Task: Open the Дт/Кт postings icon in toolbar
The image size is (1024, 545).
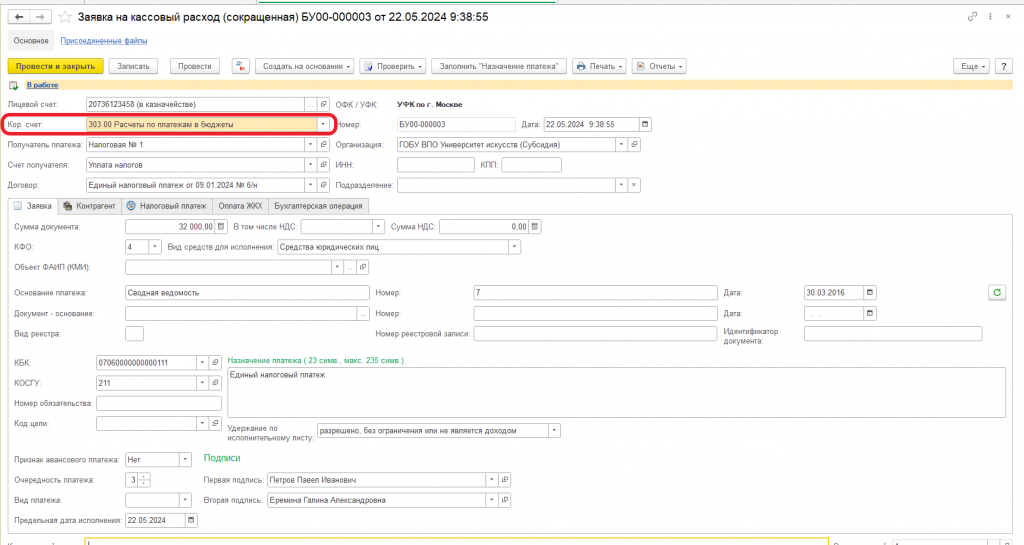Action: [240, 66]
